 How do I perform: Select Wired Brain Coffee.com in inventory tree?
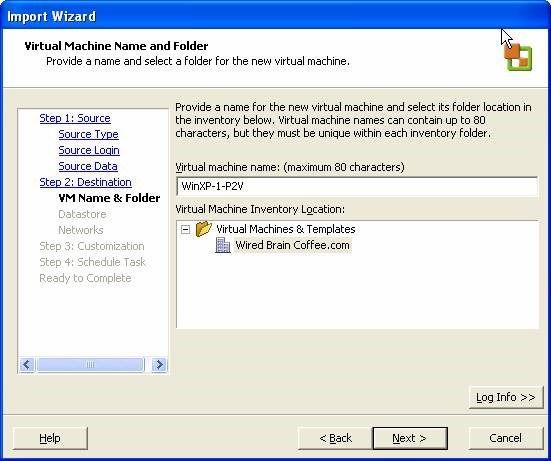(292, 245)
